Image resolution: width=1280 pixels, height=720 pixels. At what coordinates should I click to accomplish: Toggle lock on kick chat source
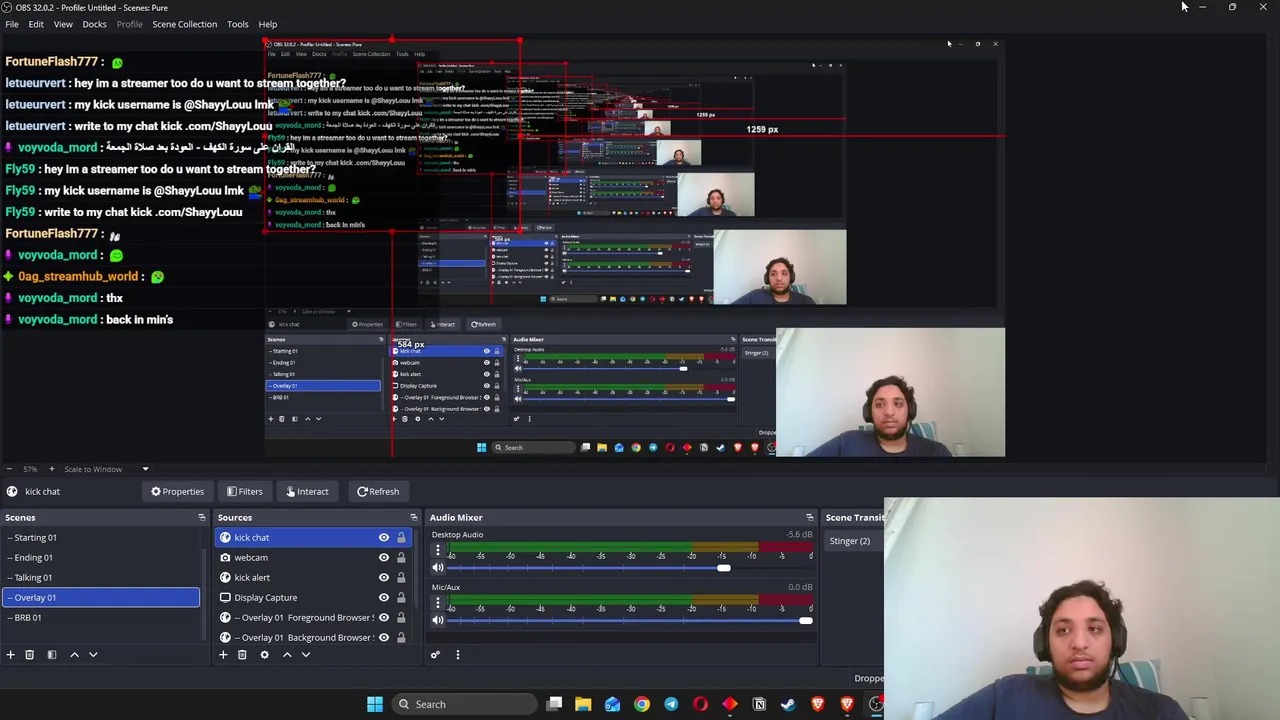click(x=401, y=538)
